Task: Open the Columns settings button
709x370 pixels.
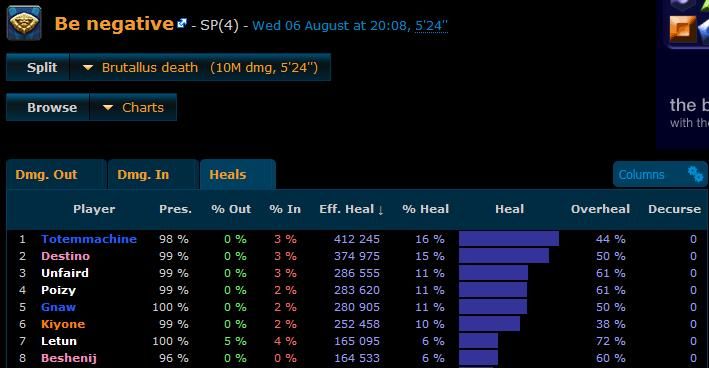Action: (x=660, y=174)
